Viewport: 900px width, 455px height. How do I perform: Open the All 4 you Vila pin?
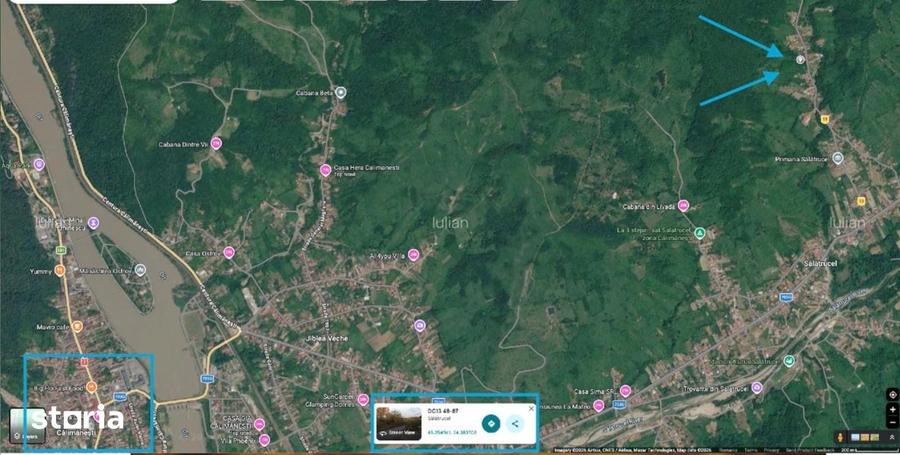tap(413, 255)
